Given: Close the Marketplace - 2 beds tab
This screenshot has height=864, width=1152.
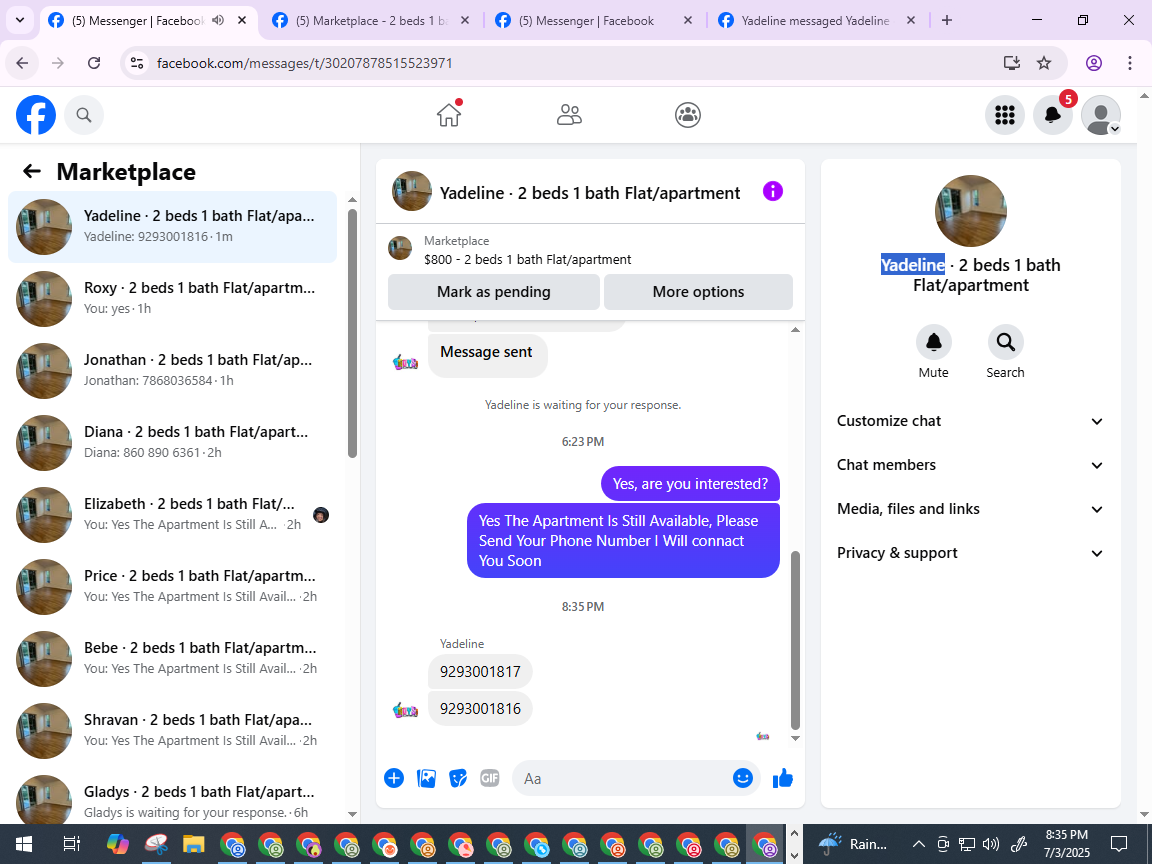Looking at the screenshot, I should coord(465,21).
